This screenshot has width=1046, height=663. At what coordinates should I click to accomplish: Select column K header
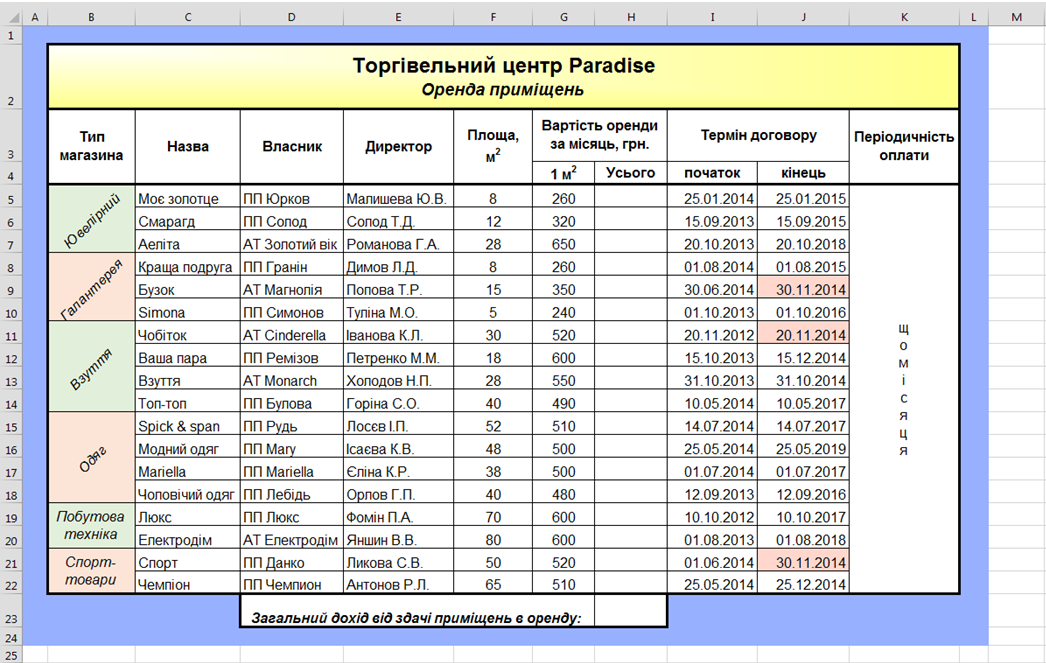904,17
